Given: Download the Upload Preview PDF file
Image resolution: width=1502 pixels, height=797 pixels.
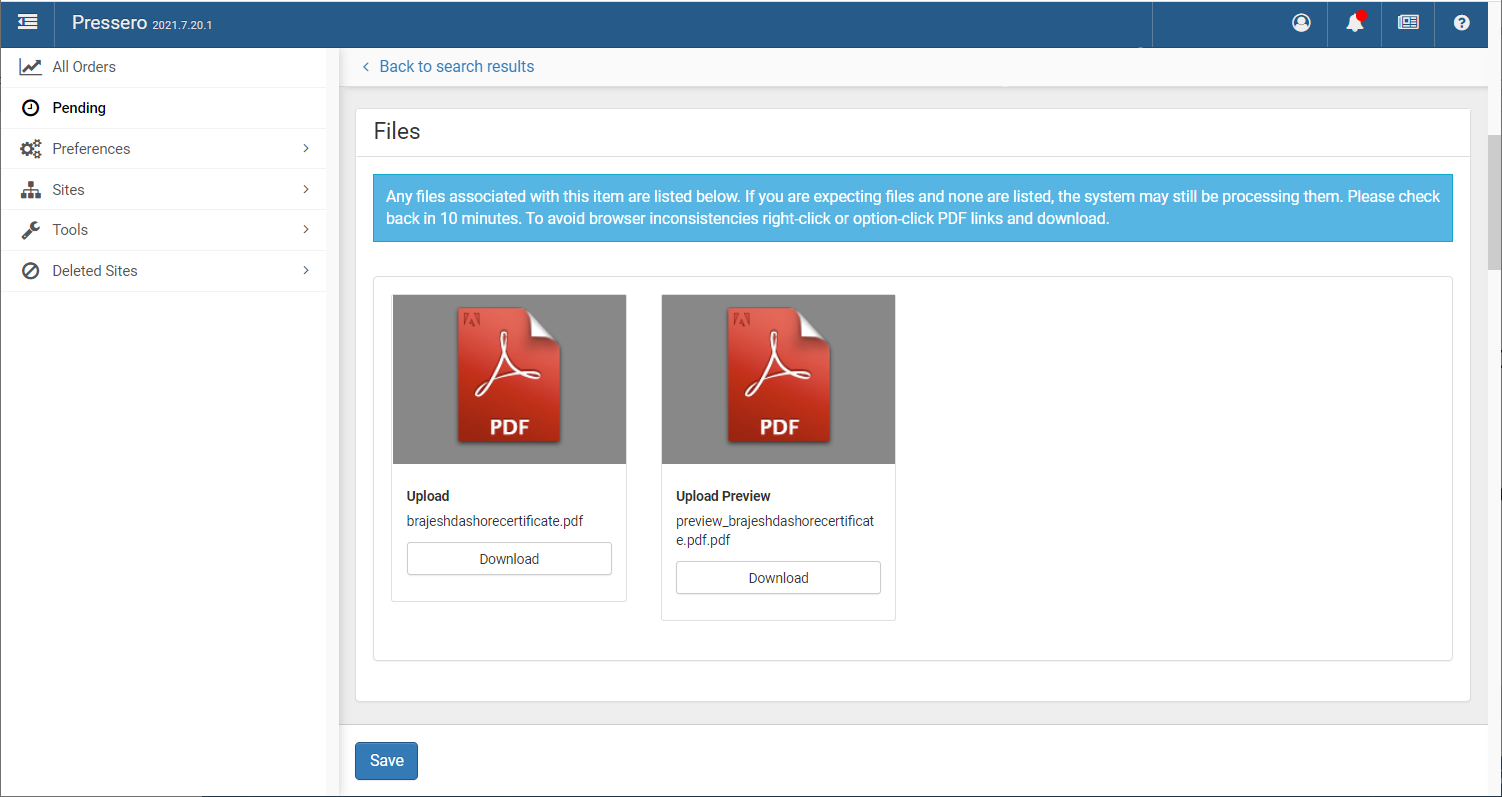Looking at the screenshot, I should [778, 578].
